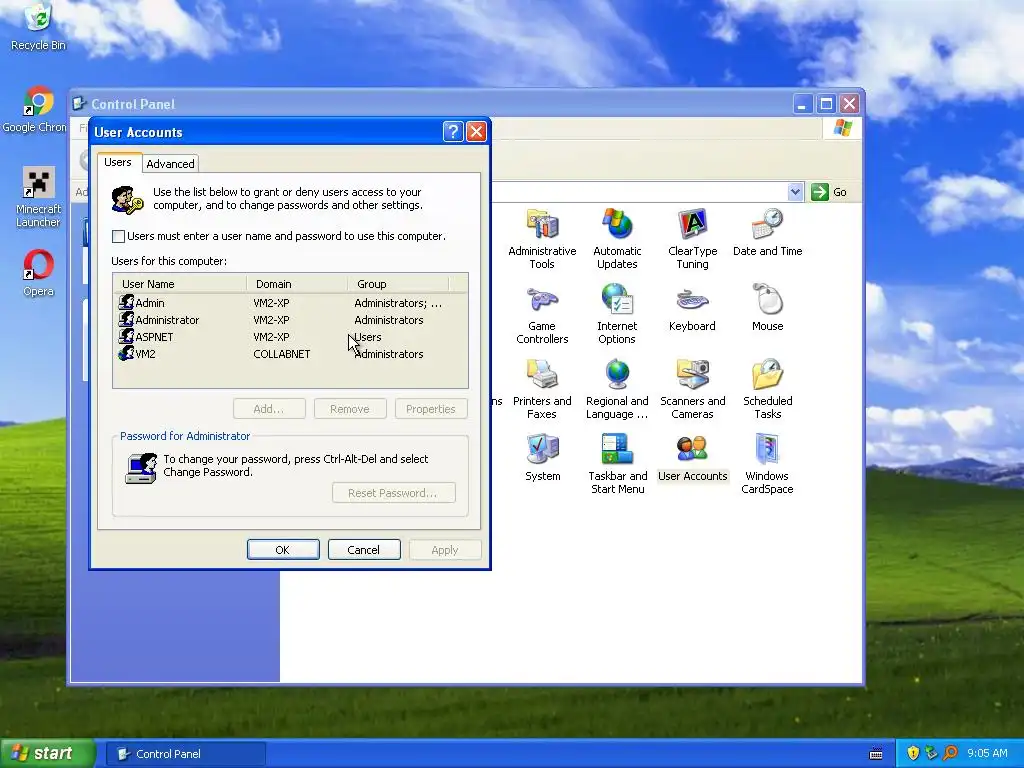
Task: Click Cancel in User Accounts dialog
Action: point(363,550)
